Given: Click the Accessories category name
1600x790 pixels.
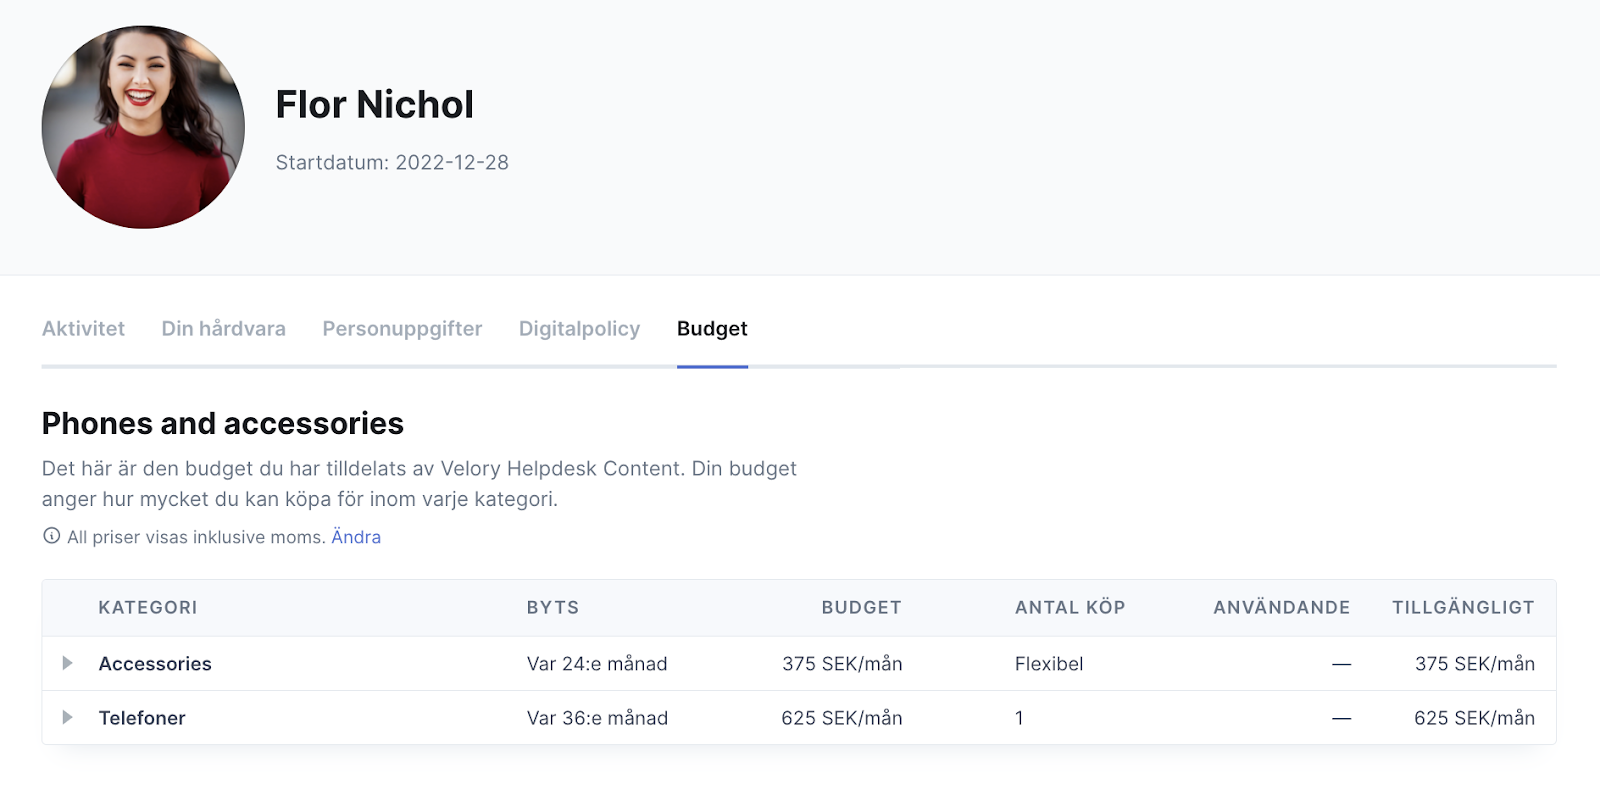Looking at the screenshot, I should 155,664.
